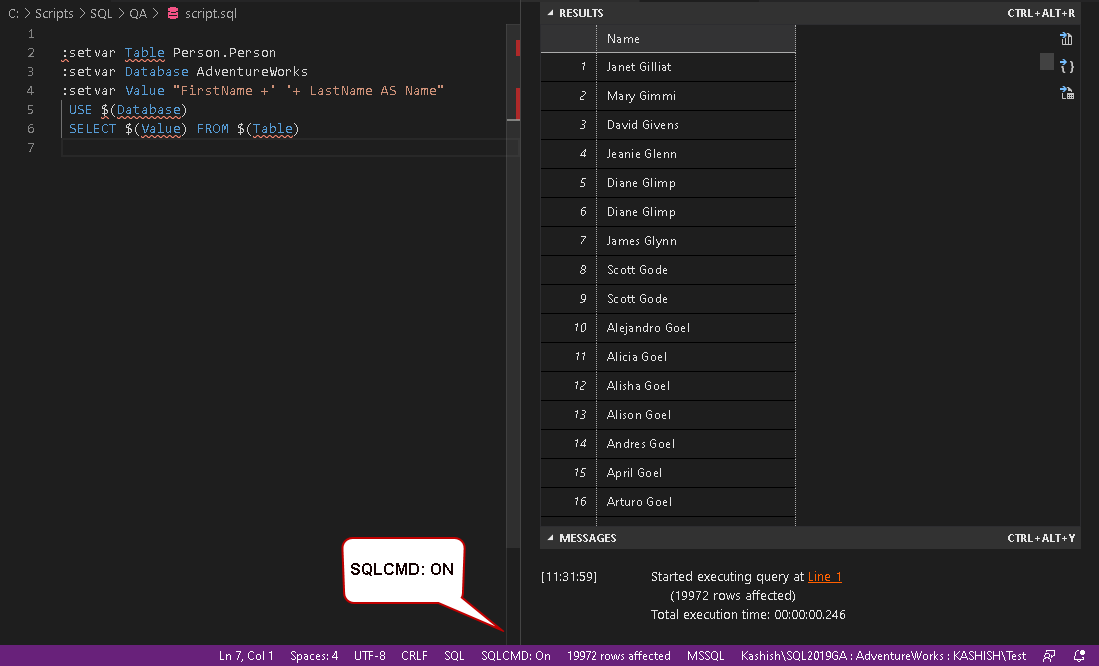
Task: Select the Alicia Goel cell
Action: point(696,357)
